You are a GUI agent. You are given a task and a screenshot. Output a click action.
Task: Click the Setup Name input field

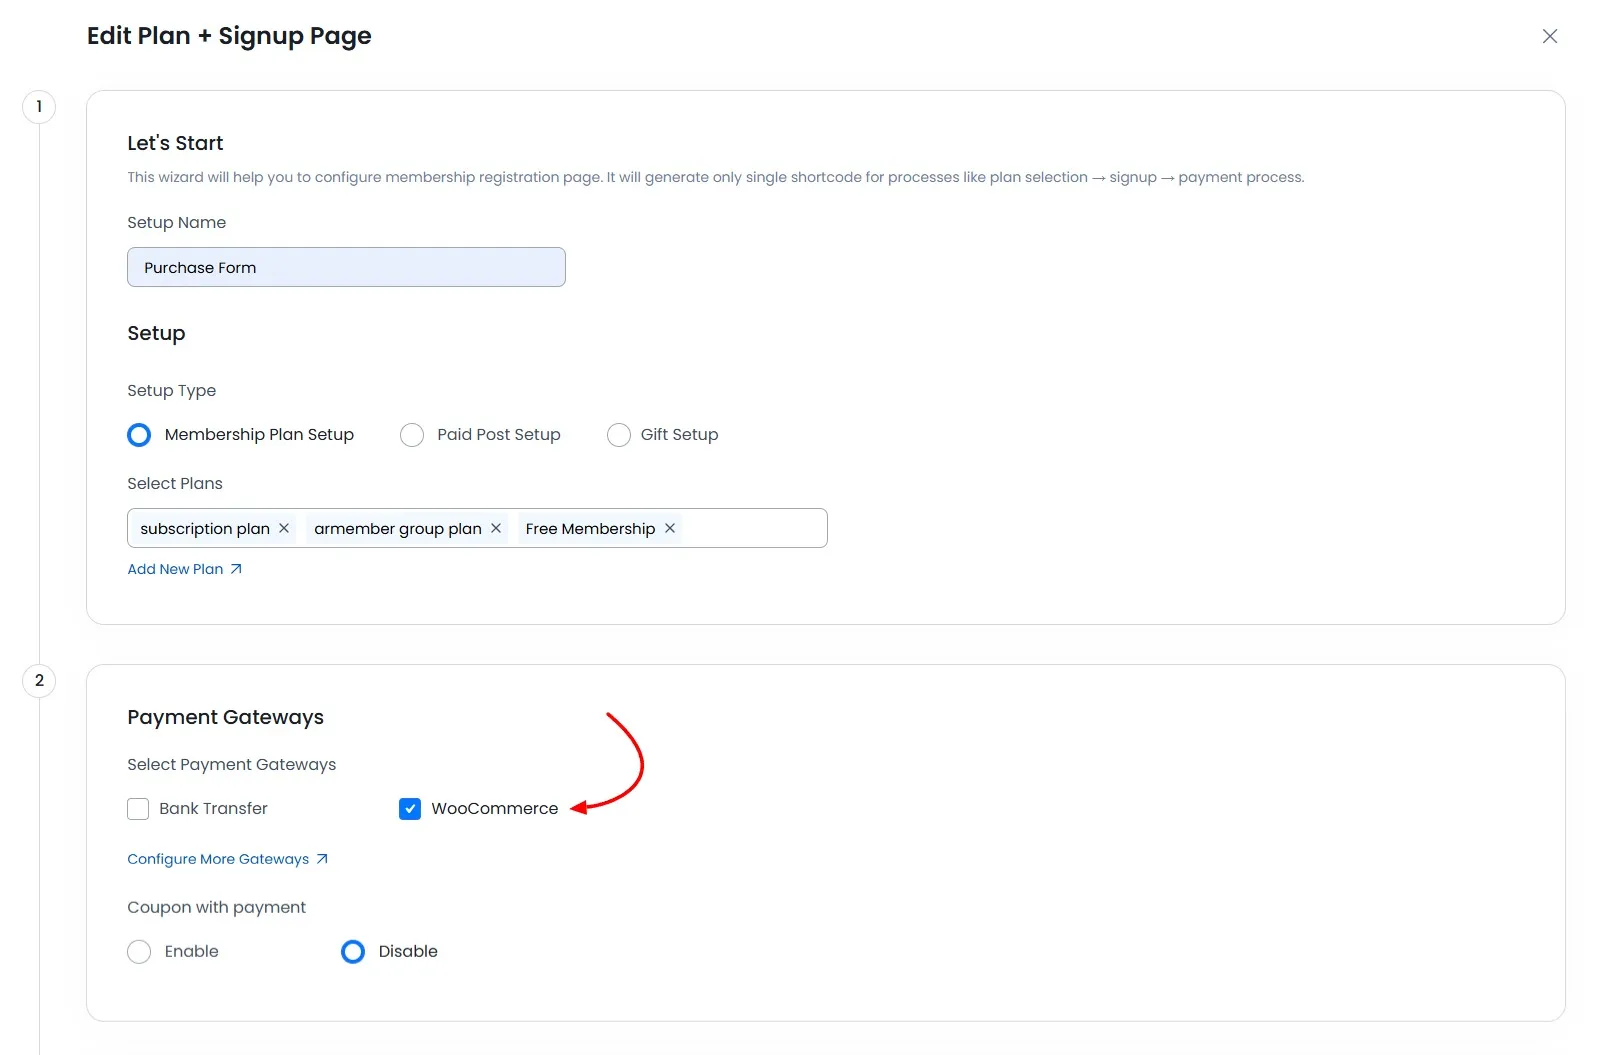click(x=346, y=267)
